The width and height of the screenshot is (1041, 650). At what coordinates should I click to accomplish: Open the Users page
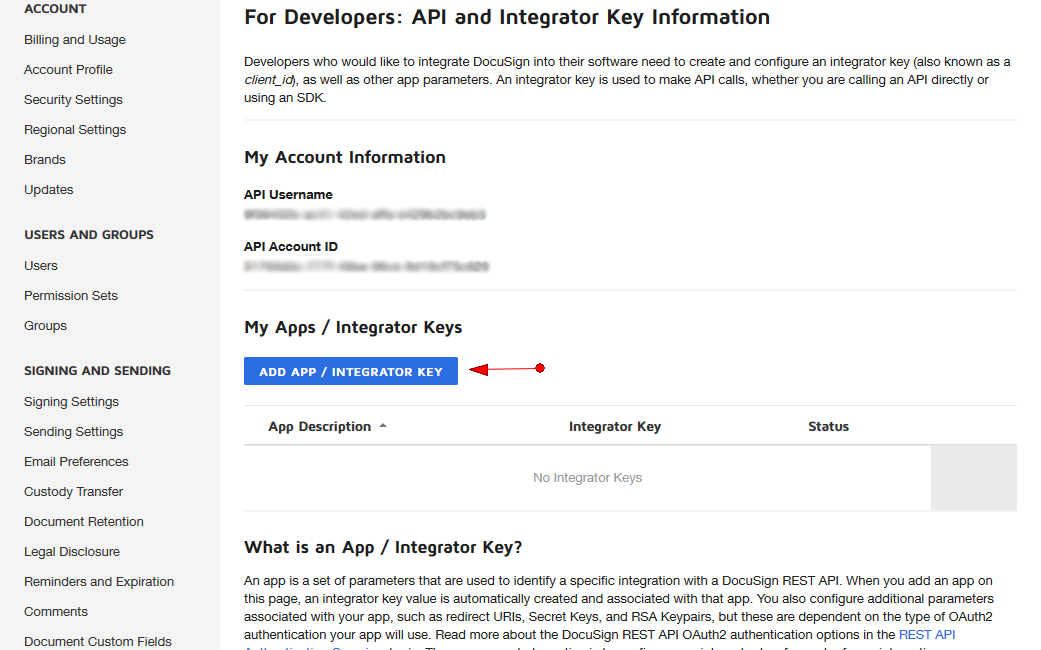coord(40,266)
